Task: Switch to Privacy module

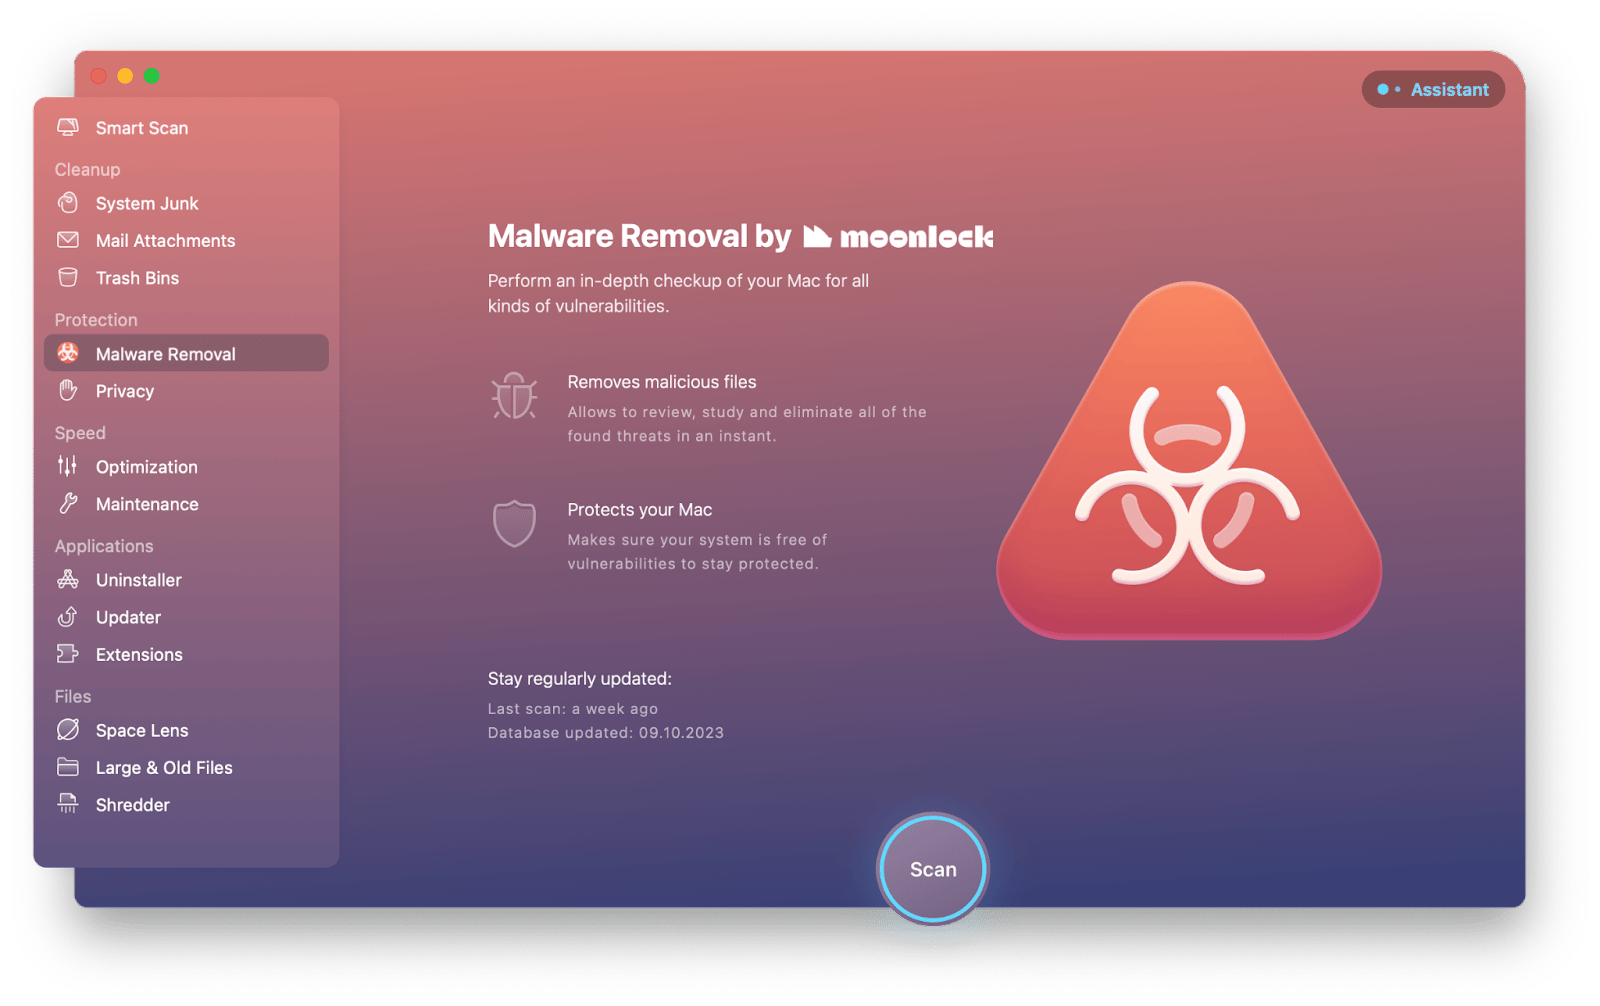Action: [x=186, y=391]
